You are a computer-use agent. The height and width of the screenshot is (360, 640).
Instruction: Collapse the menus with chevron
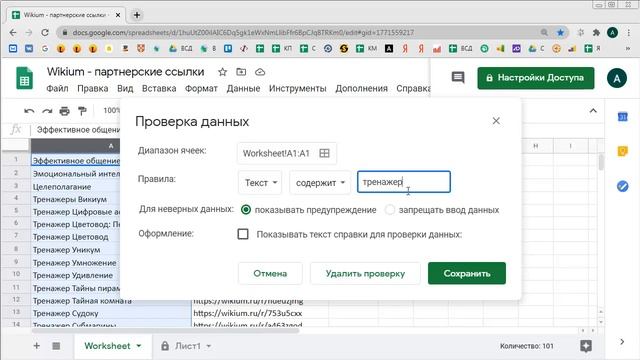[593, 111]
